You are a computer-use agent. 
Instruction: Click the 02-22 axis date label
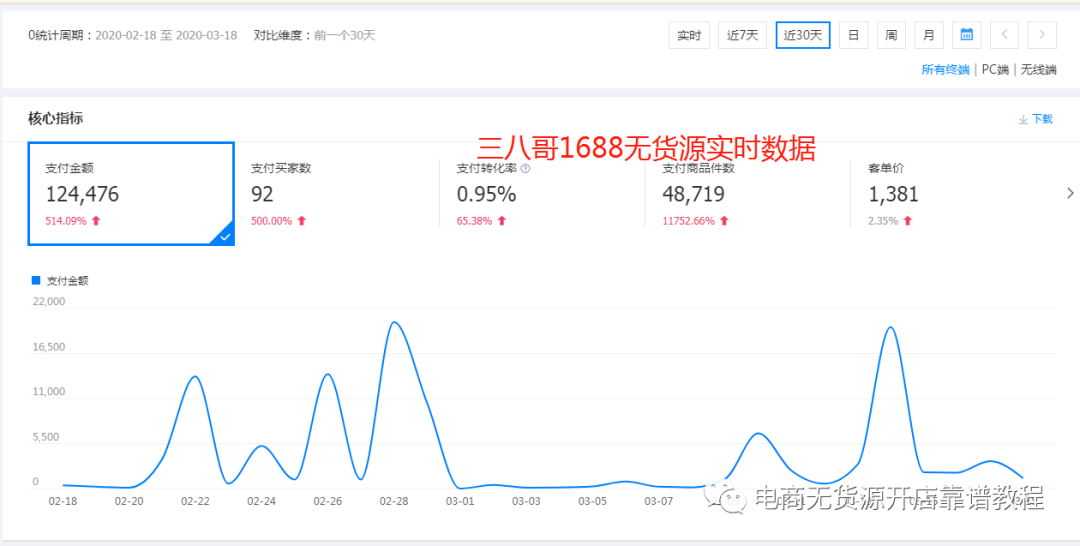click(x=195, y=501)
